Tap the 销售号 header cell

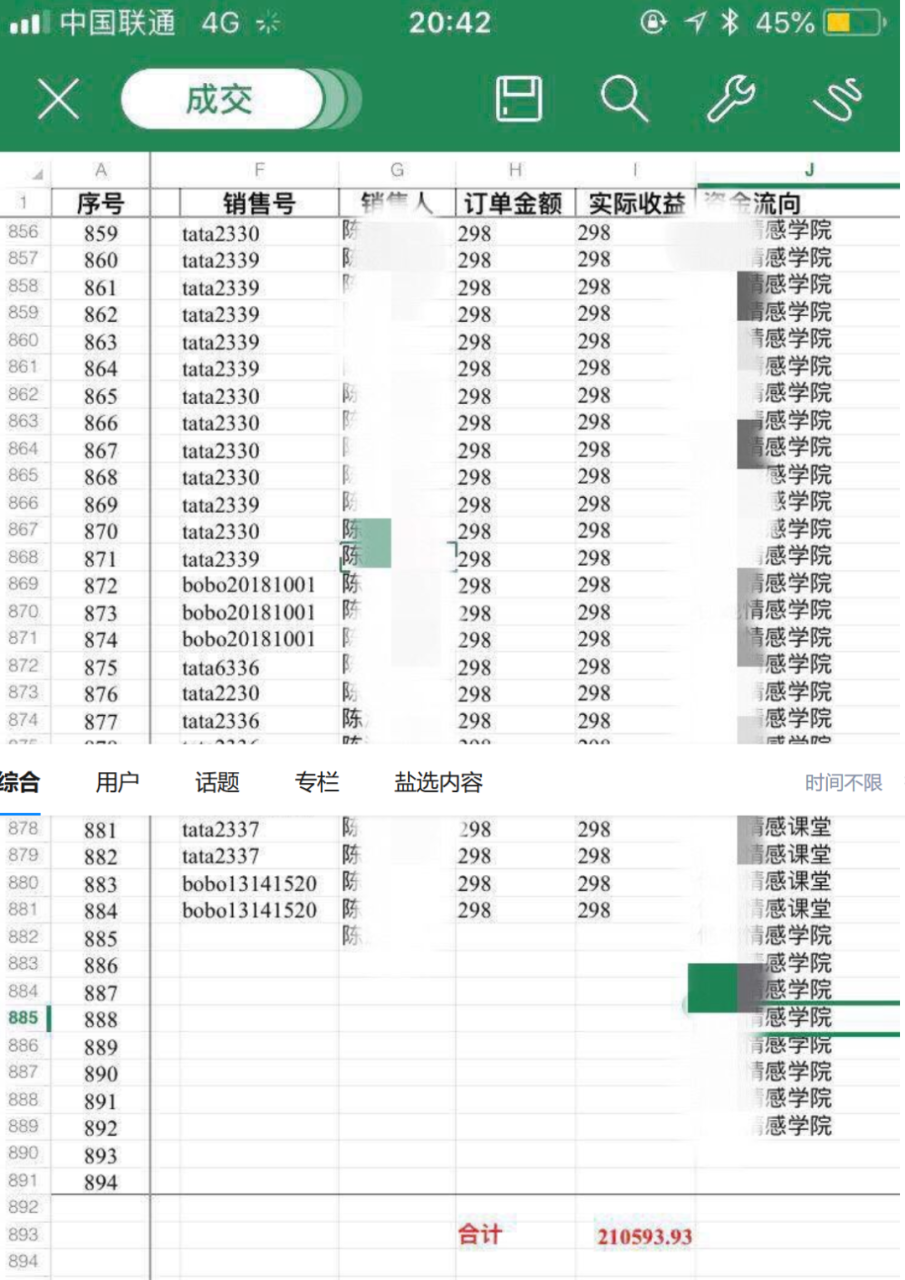[259, 204]
